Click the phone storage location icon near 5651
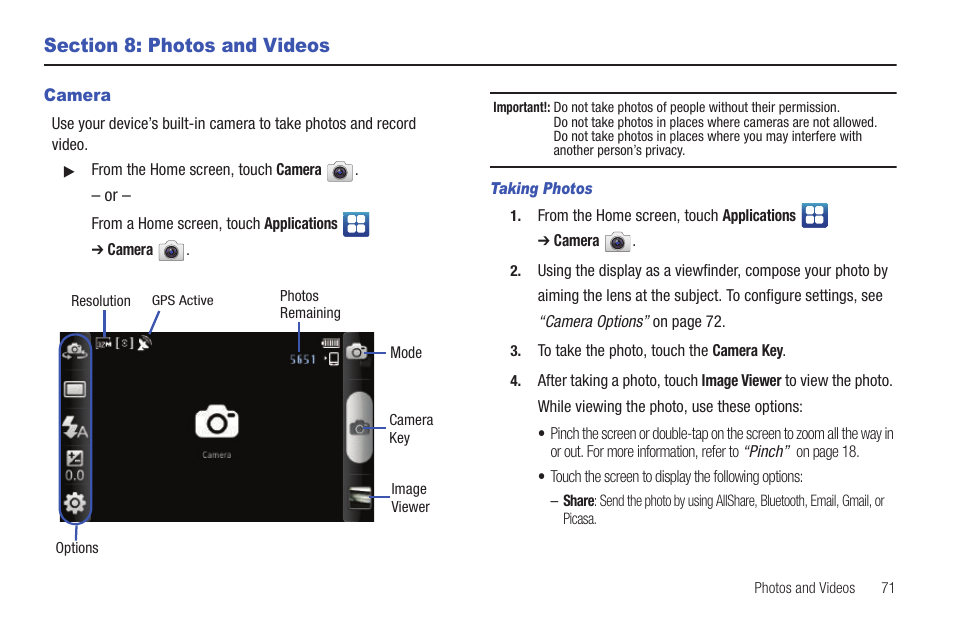 332,359
